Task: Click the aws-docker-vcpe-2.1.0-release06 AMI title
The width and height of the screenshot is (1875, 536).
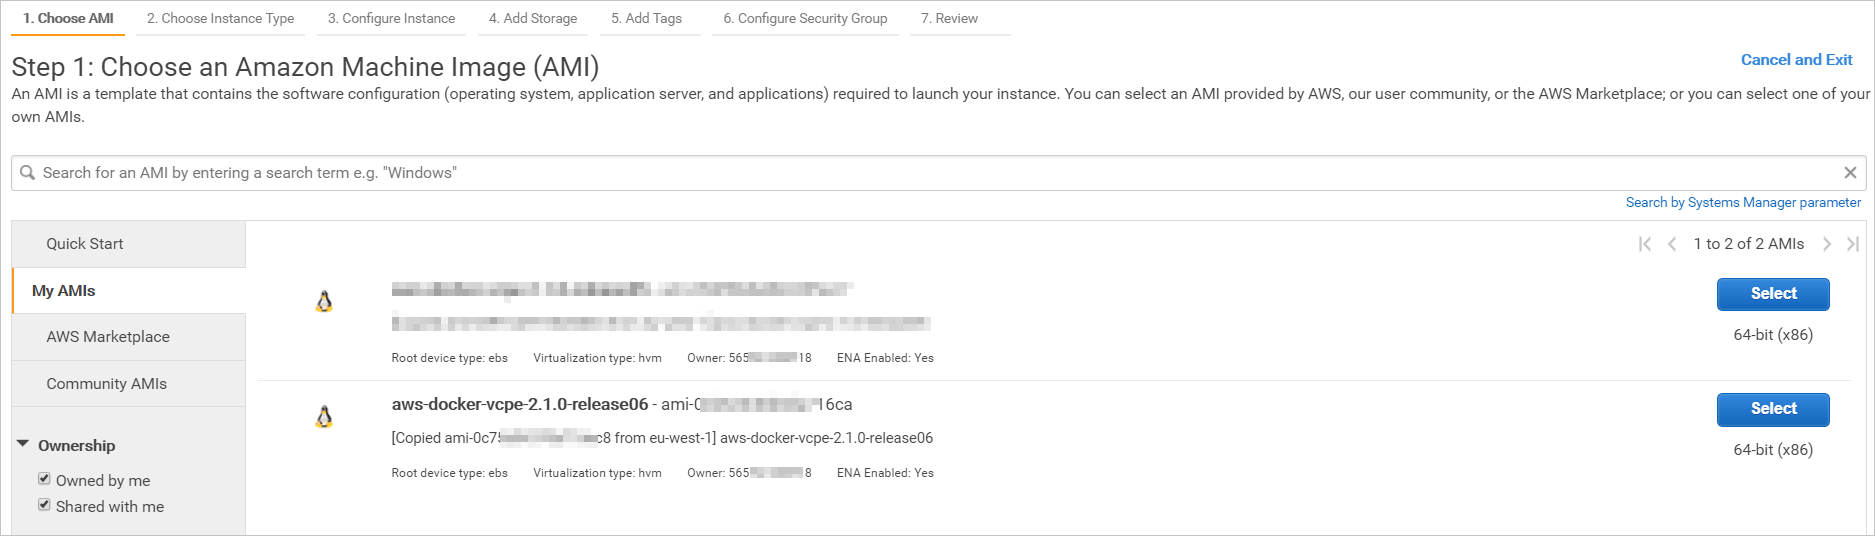Action: 520,405
